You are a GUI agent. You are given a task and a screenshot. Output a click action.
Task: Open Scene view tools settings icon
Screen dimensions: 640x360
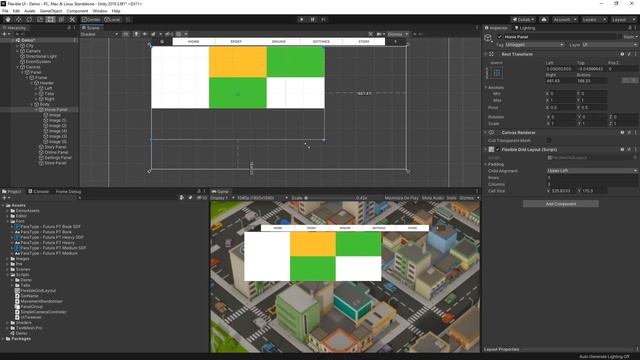tap(370, 34)
